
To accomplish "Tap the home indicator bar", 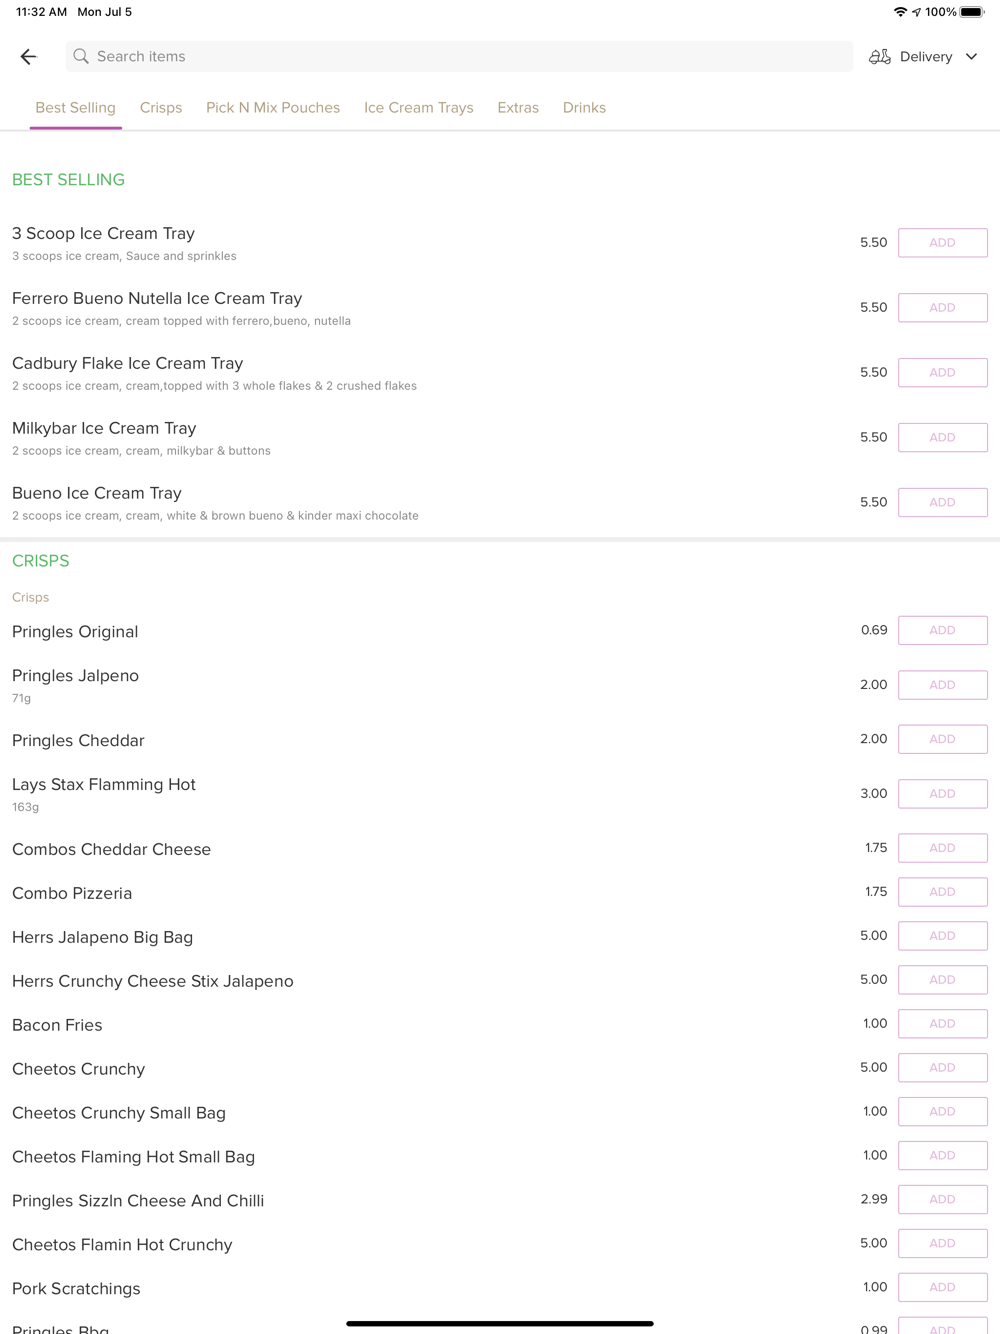I will click(500, 1323).
